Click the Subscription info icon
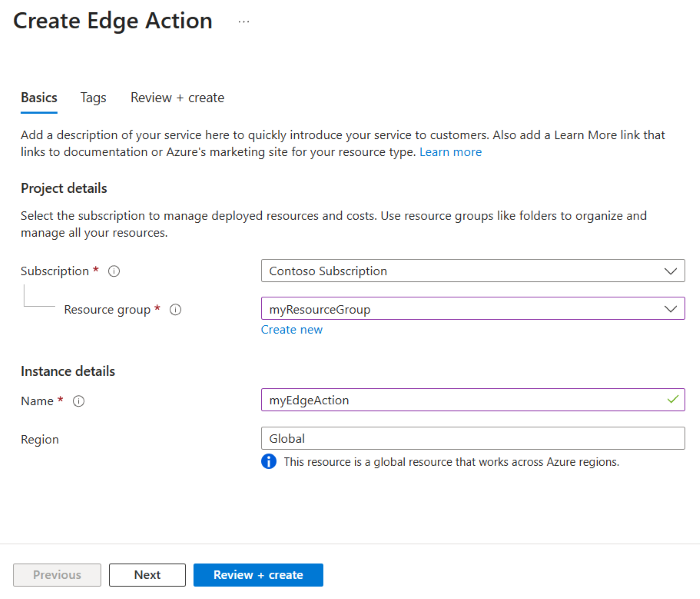The width and height of the screenshot is (700, 599). 114,271
